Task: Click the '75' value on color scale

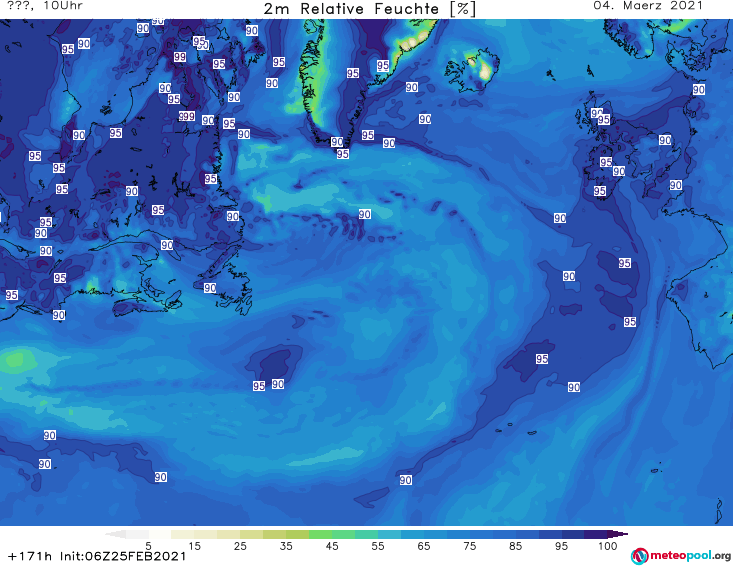Action: [x=470, y=546]
